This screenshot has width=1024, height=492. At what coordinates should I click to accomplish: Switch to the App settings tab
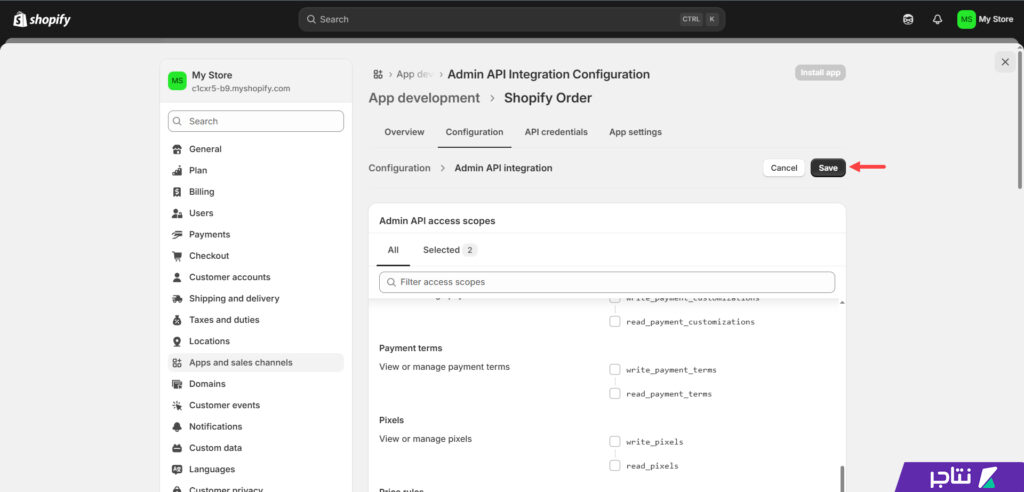[x=635, y=132]
